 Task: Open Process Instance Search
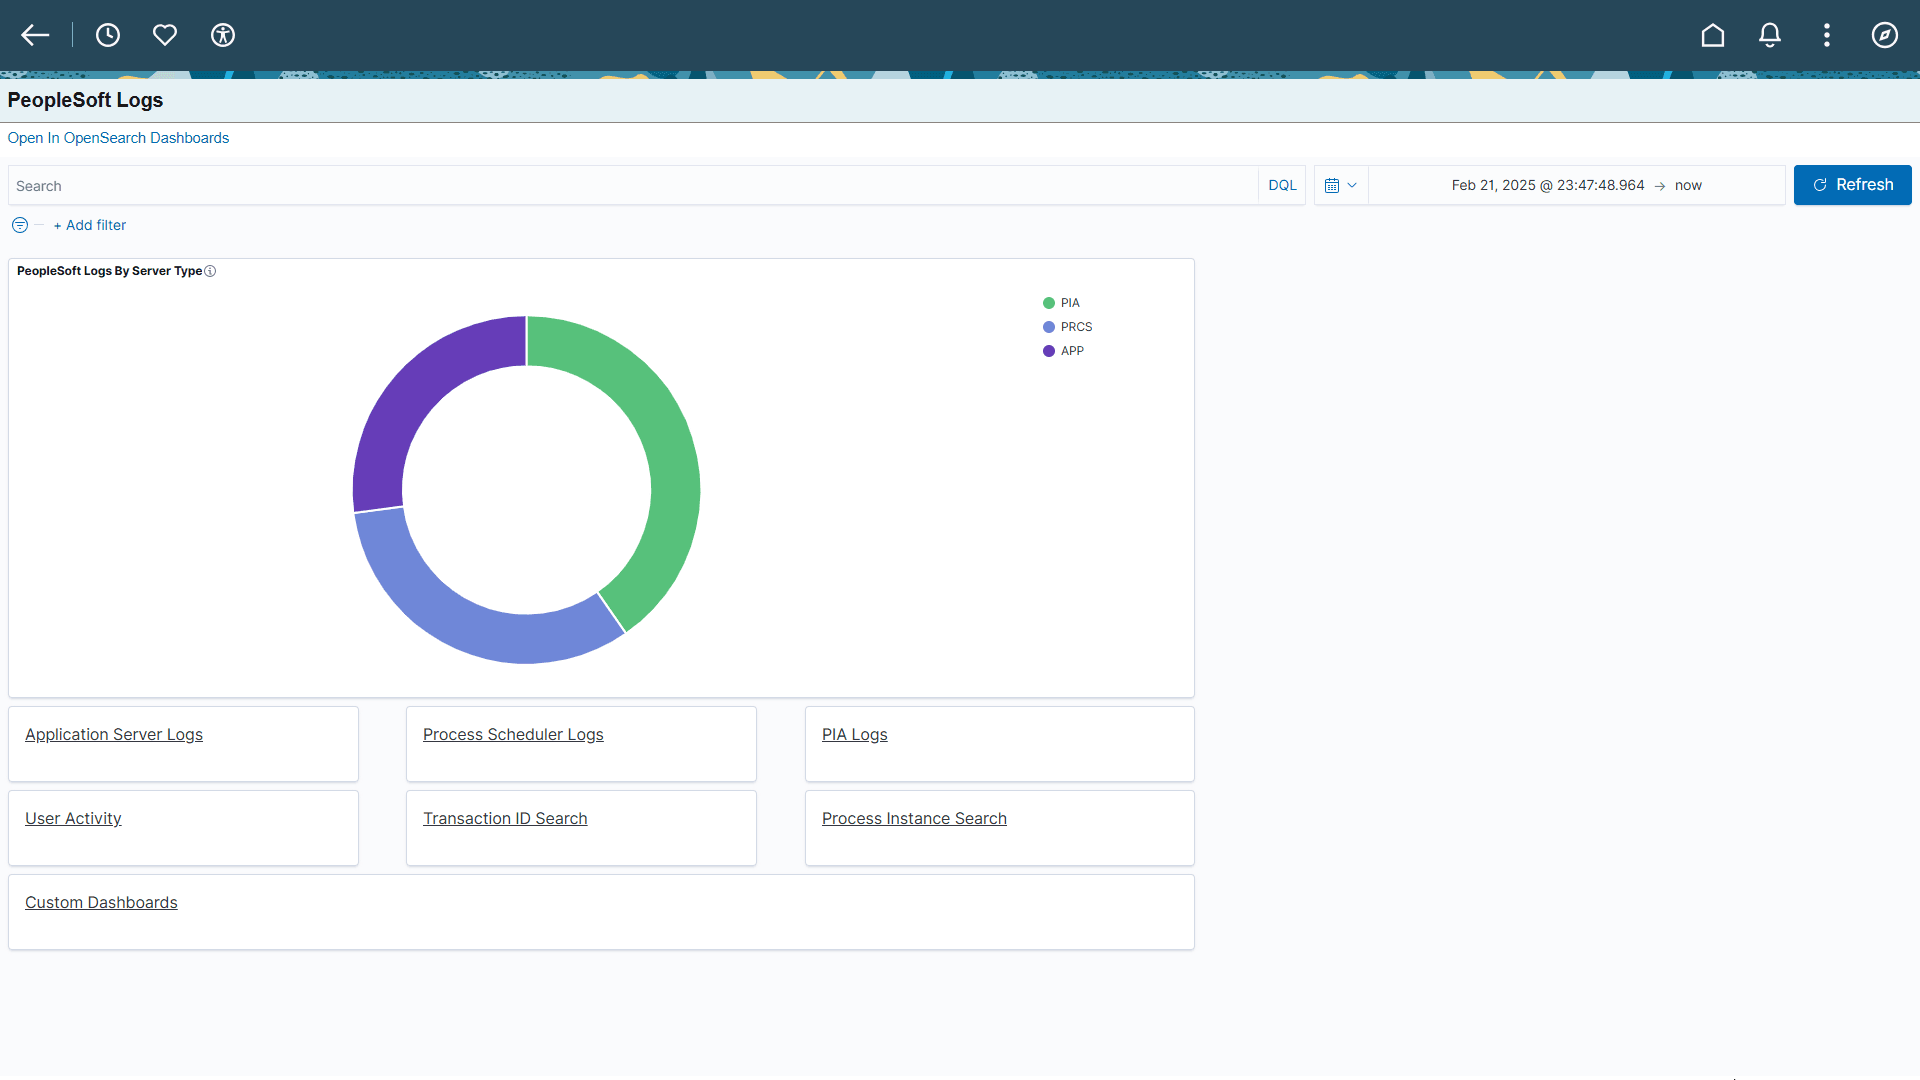[914, 819]
